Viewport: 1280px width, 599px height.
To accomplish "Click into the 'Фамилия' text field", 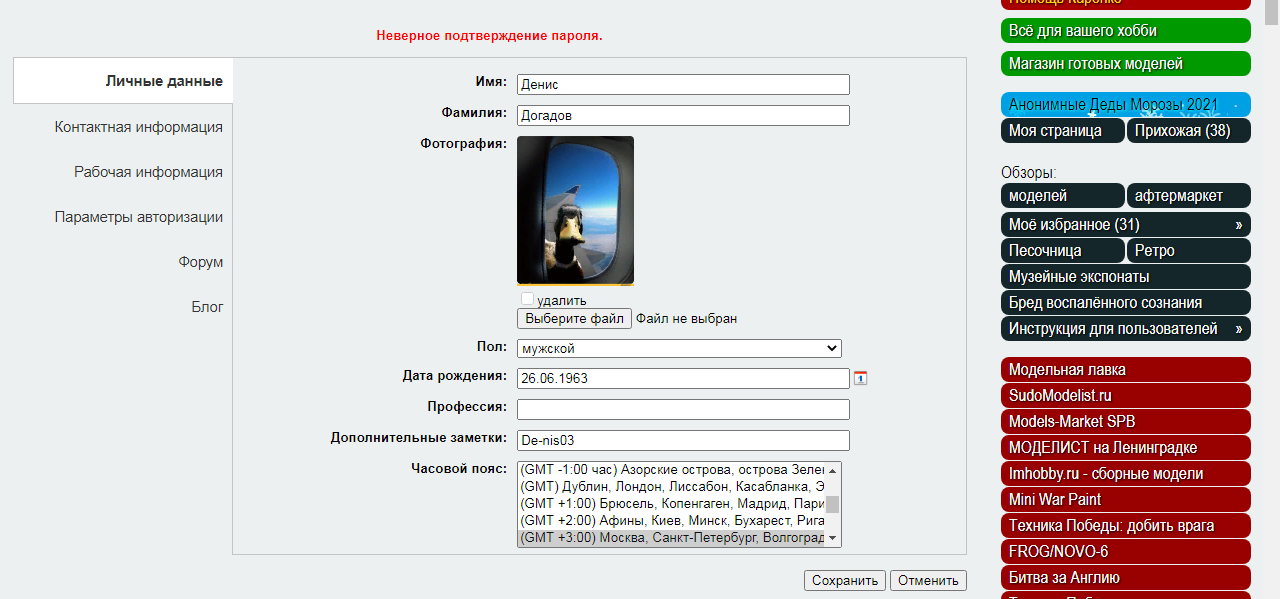I will pyautogui.click(x=683, y=116).
